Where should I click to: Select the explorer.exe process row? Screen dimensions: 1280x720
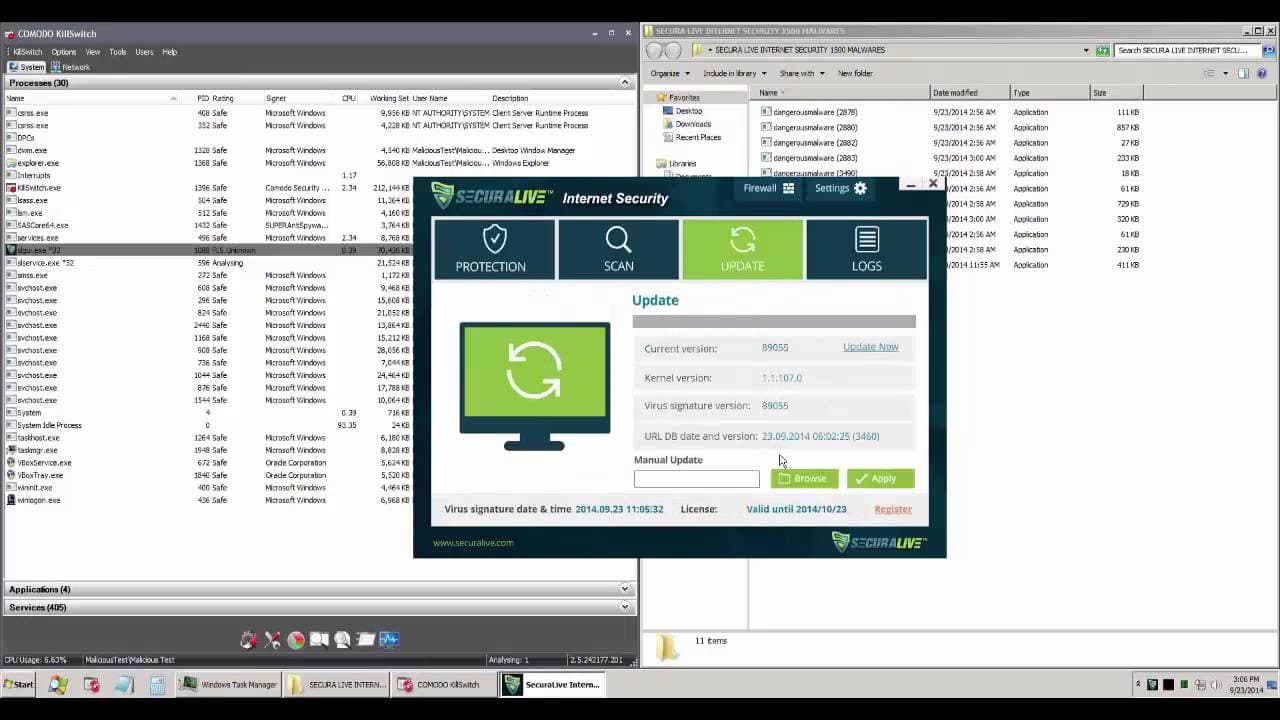coord(320,163)
